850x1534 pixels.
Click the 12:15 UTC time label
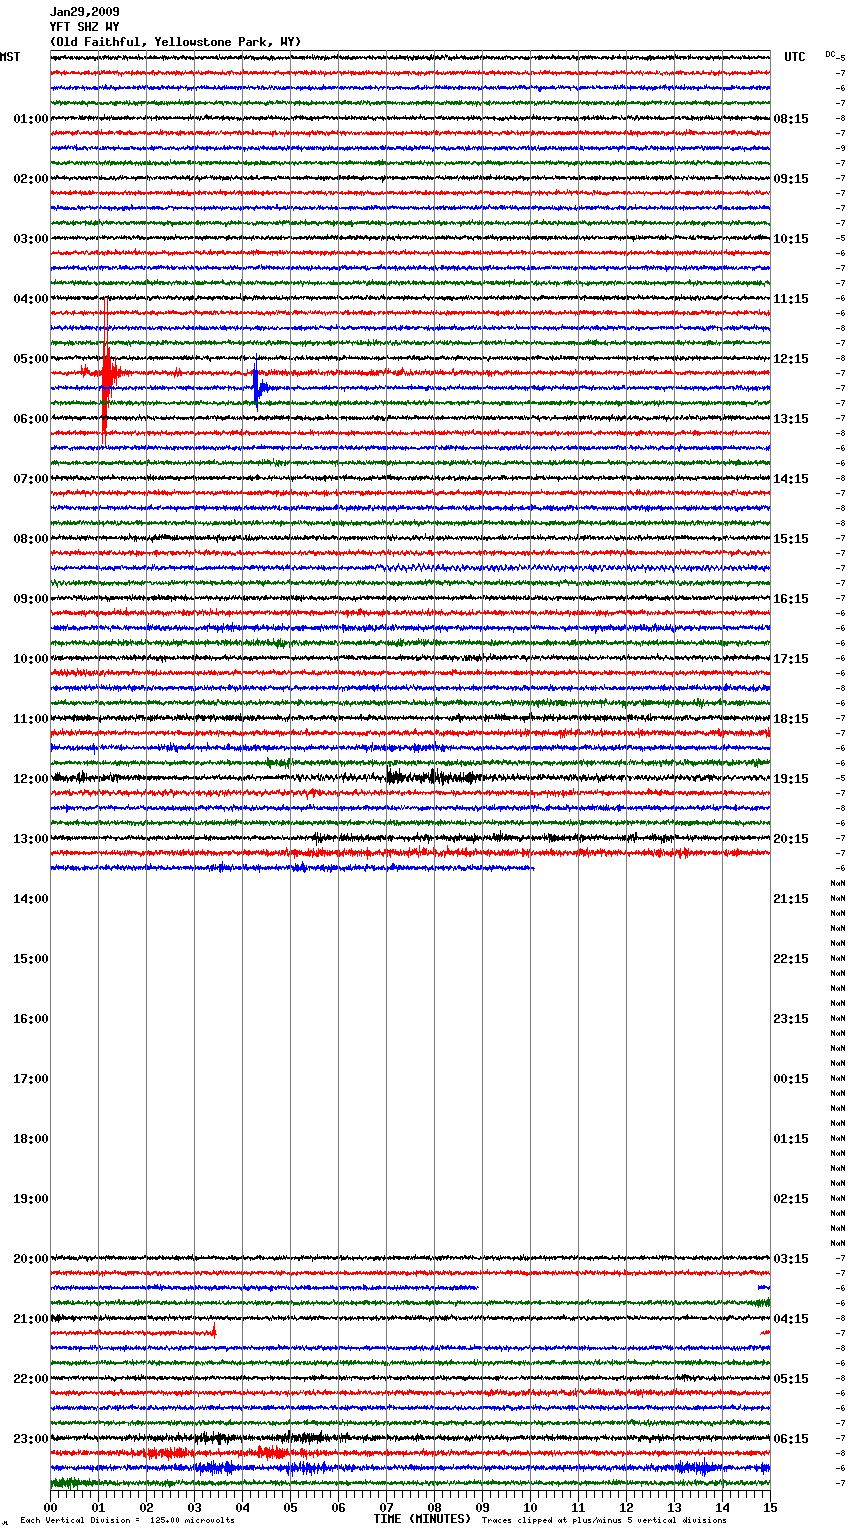click(791, 359)
